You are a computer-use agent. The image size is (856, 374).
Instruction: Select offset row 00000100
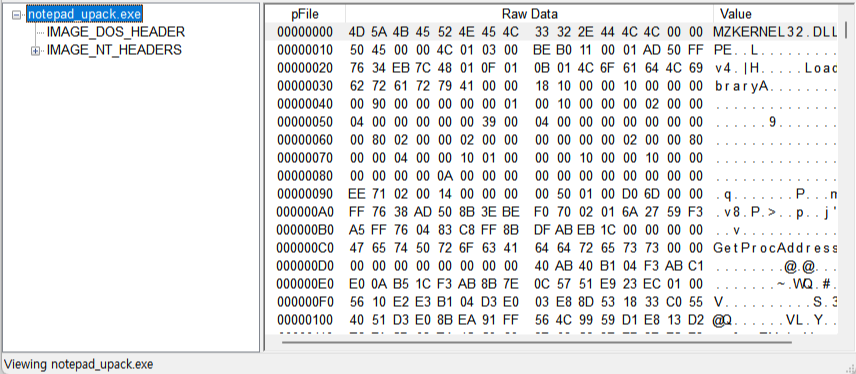click(x=551, y=320)
